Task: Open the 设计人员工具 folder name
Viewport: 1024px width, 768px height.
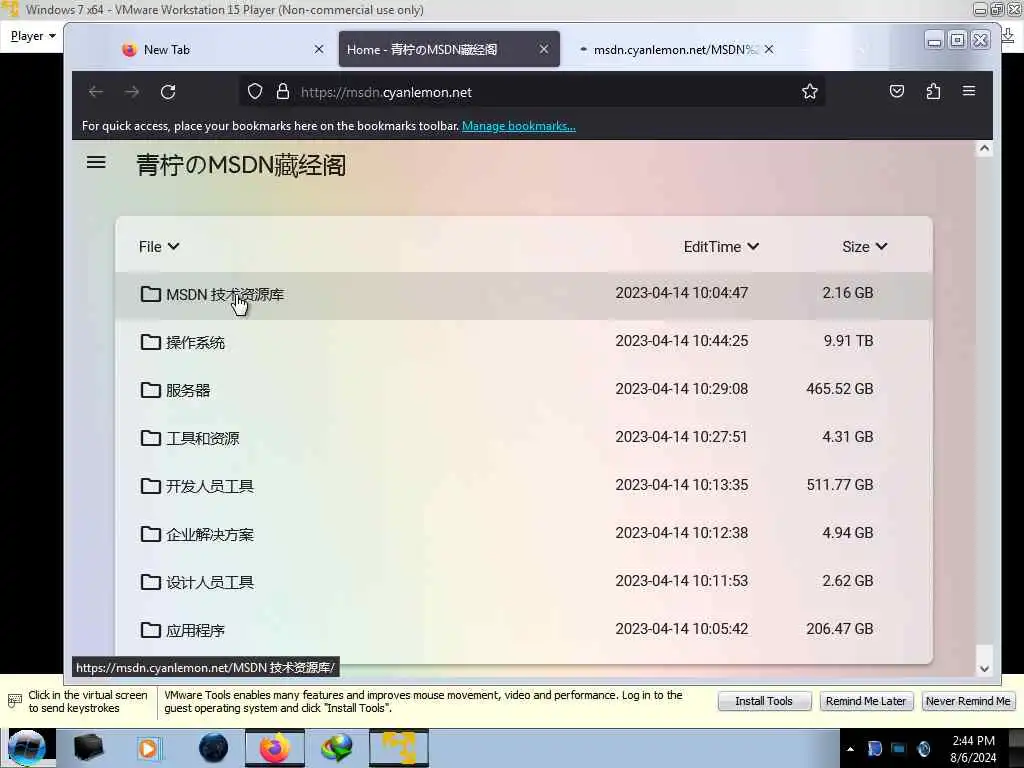Action: pos(210,583)
